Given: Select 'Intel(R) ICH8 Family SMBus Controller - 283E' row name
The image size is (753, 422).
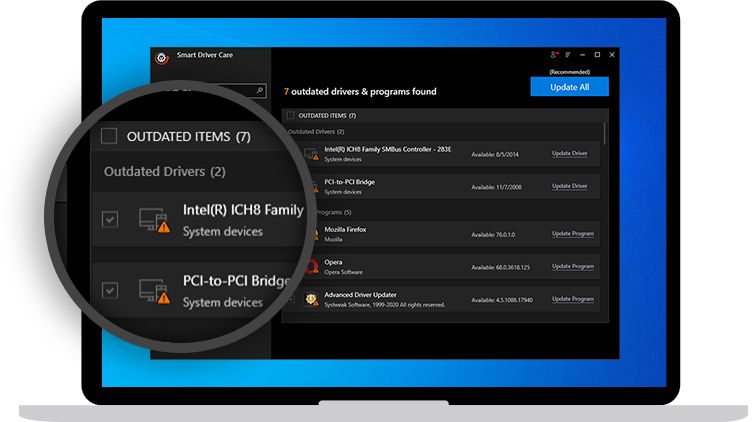Looking at the screenshot, I should tap(388, 149).
